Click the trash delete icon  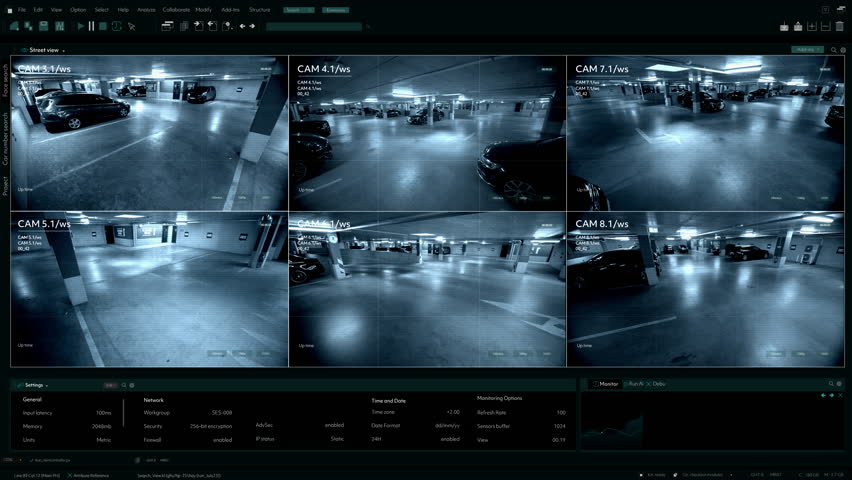coord(837,26)
